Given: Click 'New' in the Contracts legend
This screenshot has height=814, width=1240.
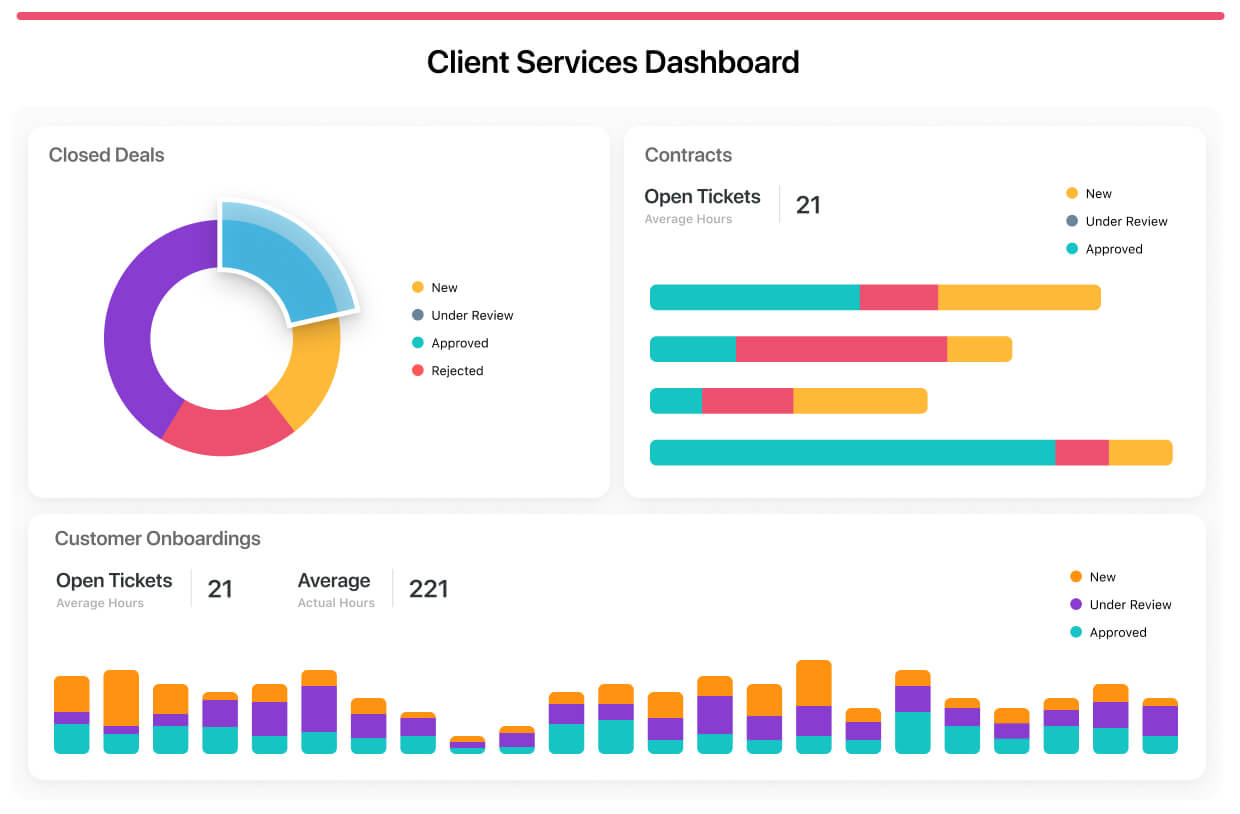Looking at the screenshot, I should point(1098,194).
